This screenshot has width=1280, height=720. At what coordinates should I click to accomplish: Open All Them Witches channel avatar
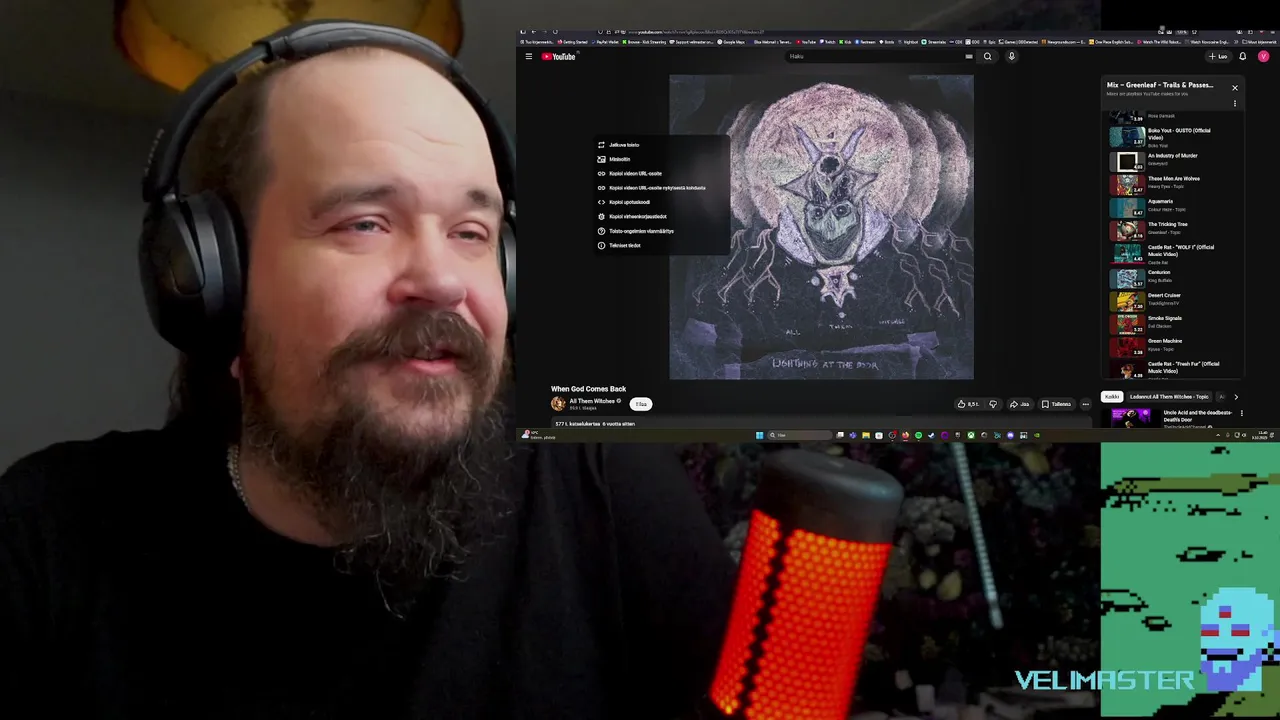[x=558, y=404]
